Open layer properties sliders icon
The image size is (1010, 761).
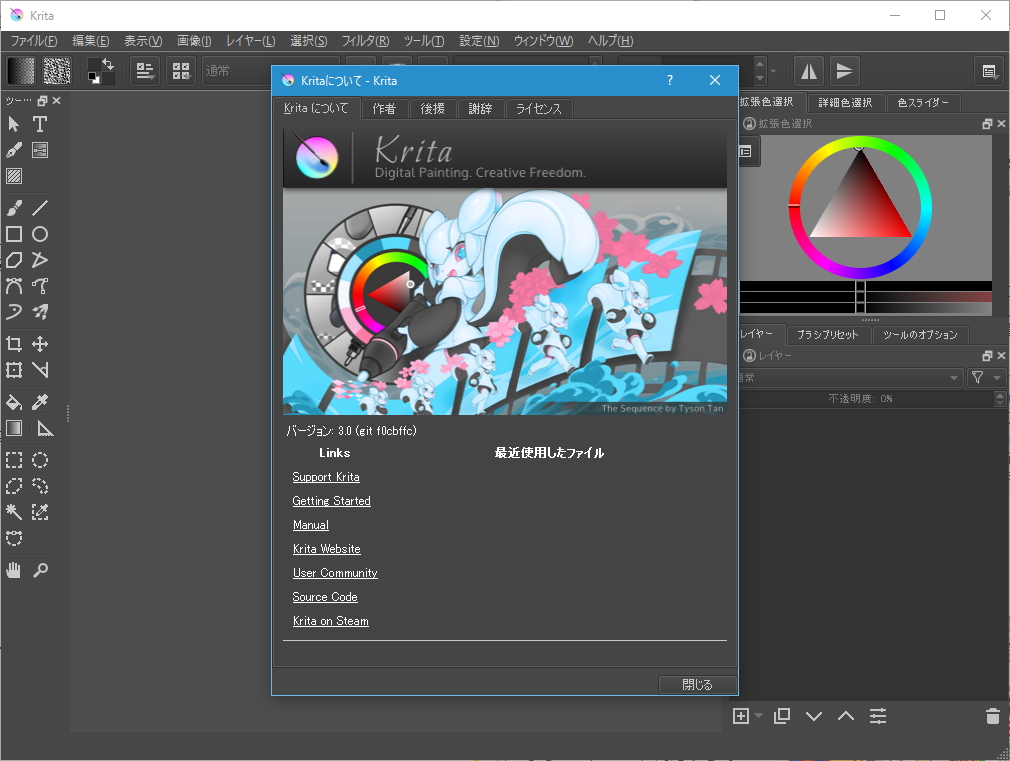(x=878, y=716)
